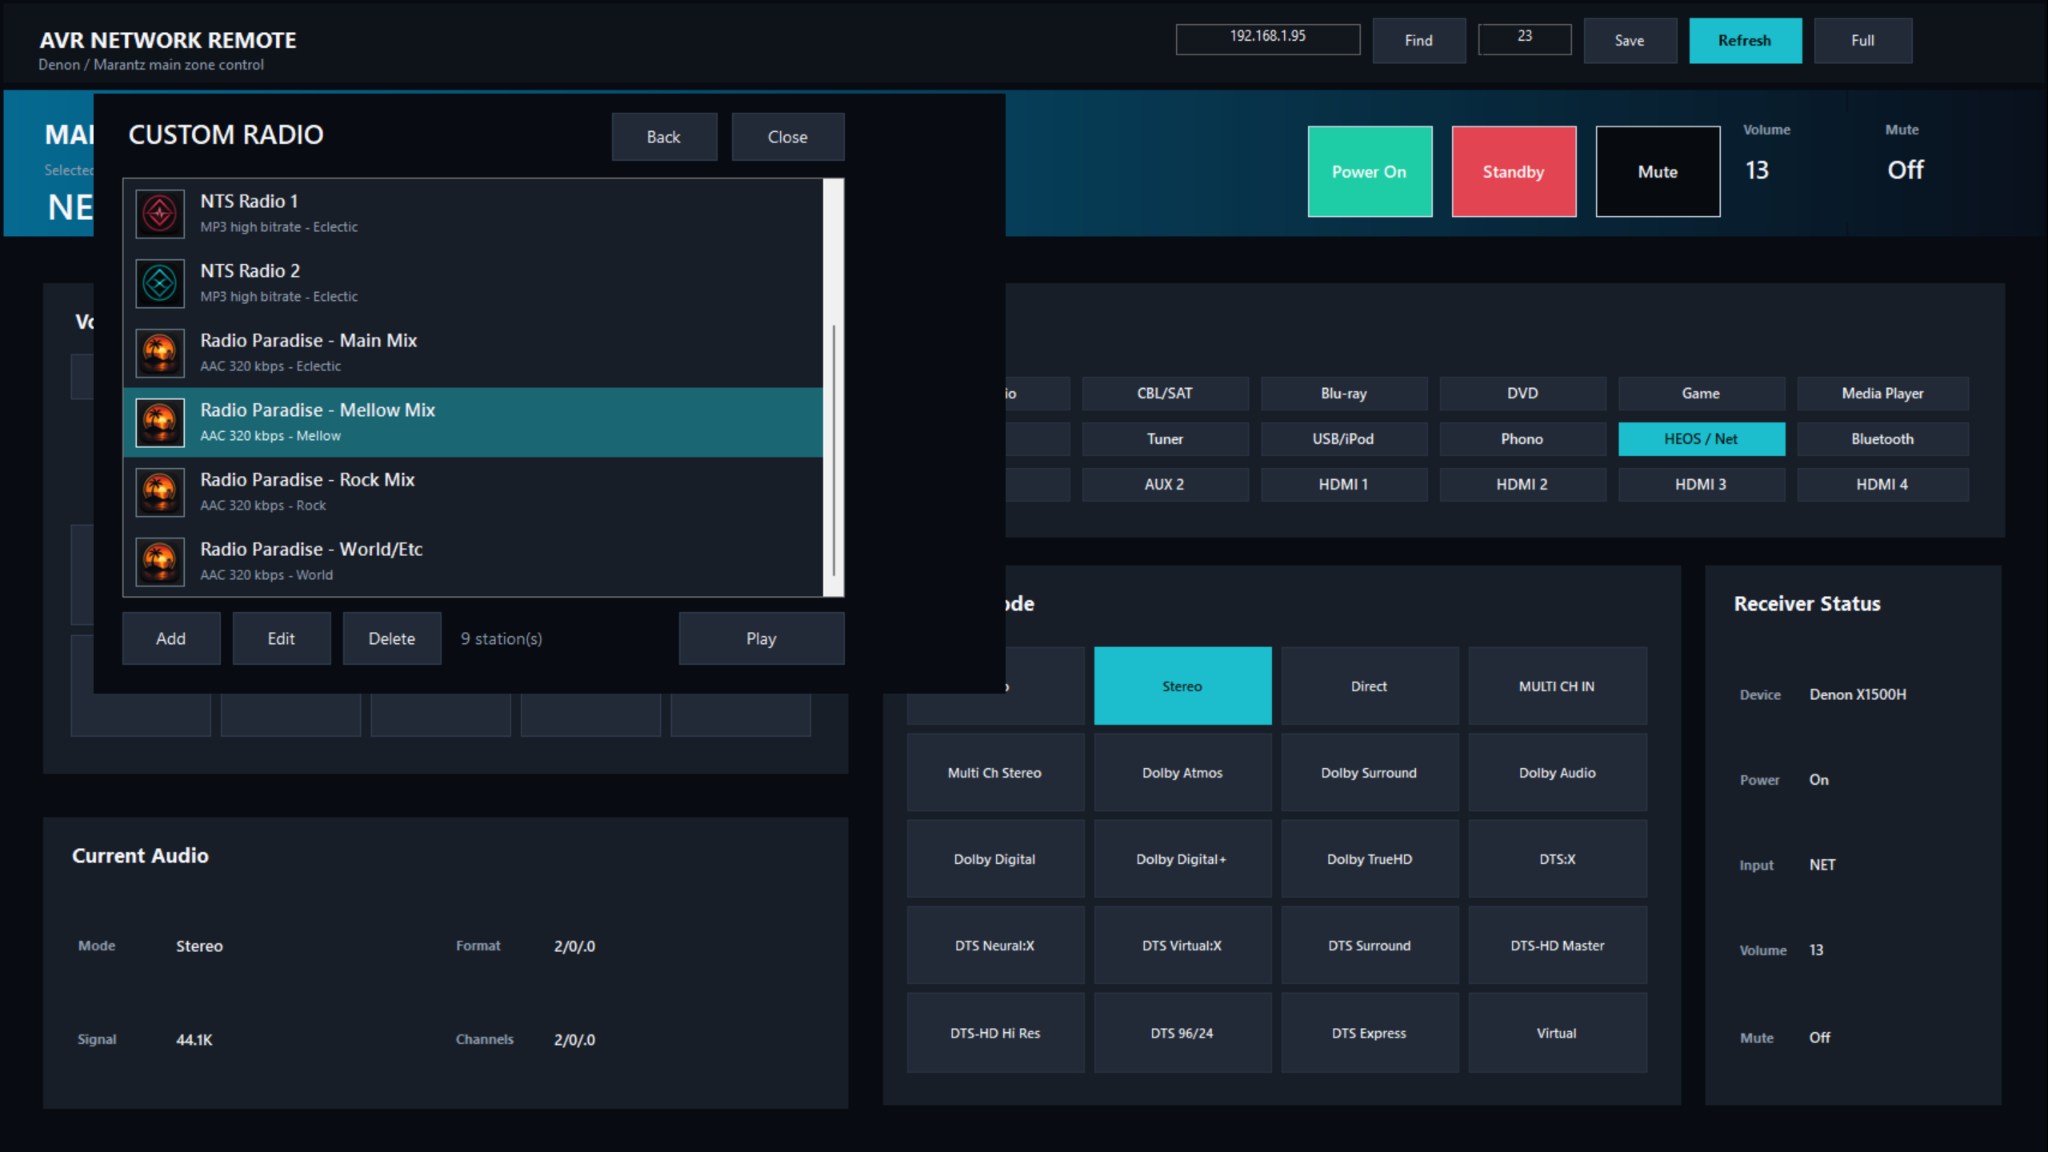Set sound mode to Direct
2048x1152 pixels.
coord(1370,686)
